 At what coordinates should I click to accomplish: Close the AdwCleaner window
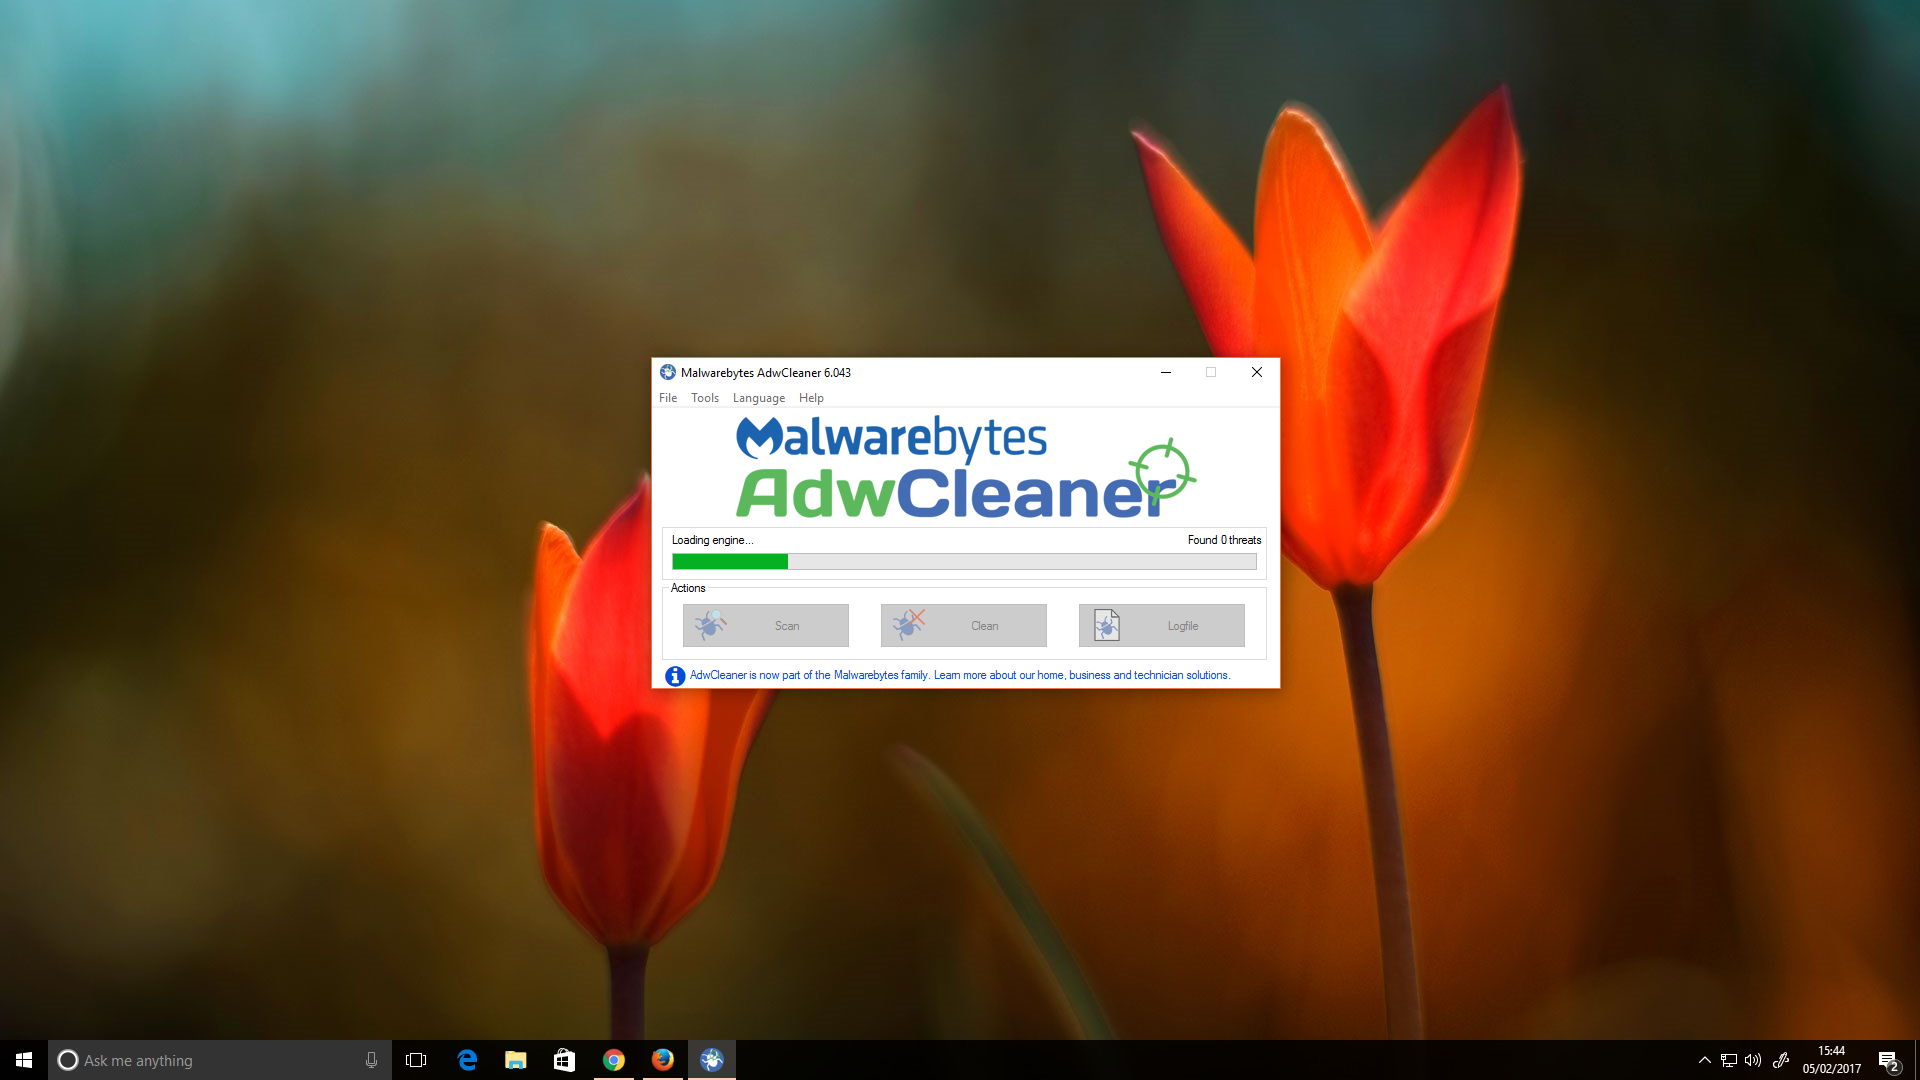[x=1257, y=372]
